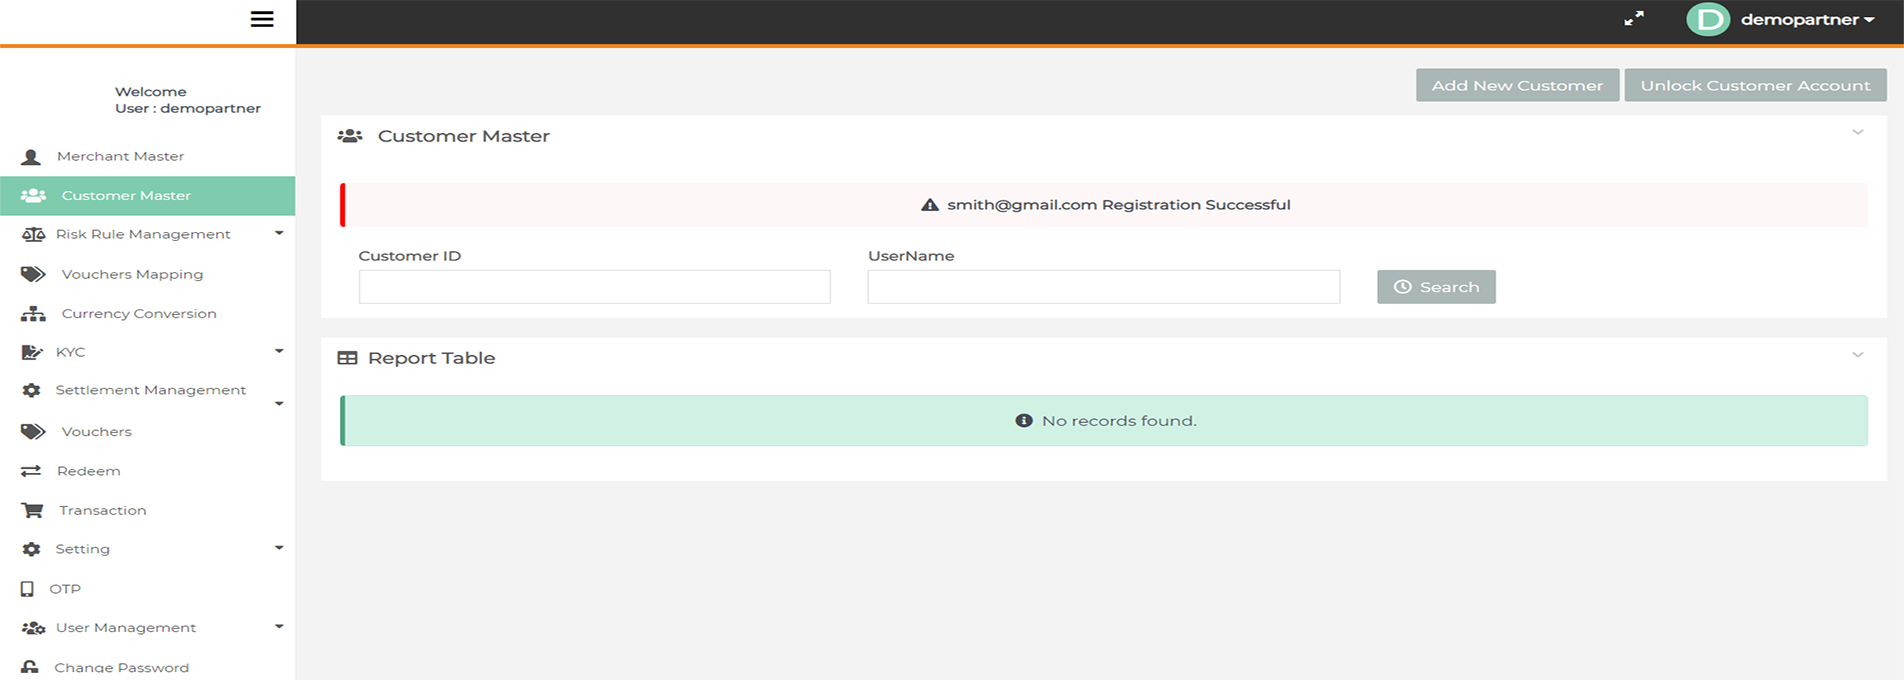Click the green demopartner avatar icon
Image resolution: width=1904 pixels, height=680 pixels.
pos(1707,19)
